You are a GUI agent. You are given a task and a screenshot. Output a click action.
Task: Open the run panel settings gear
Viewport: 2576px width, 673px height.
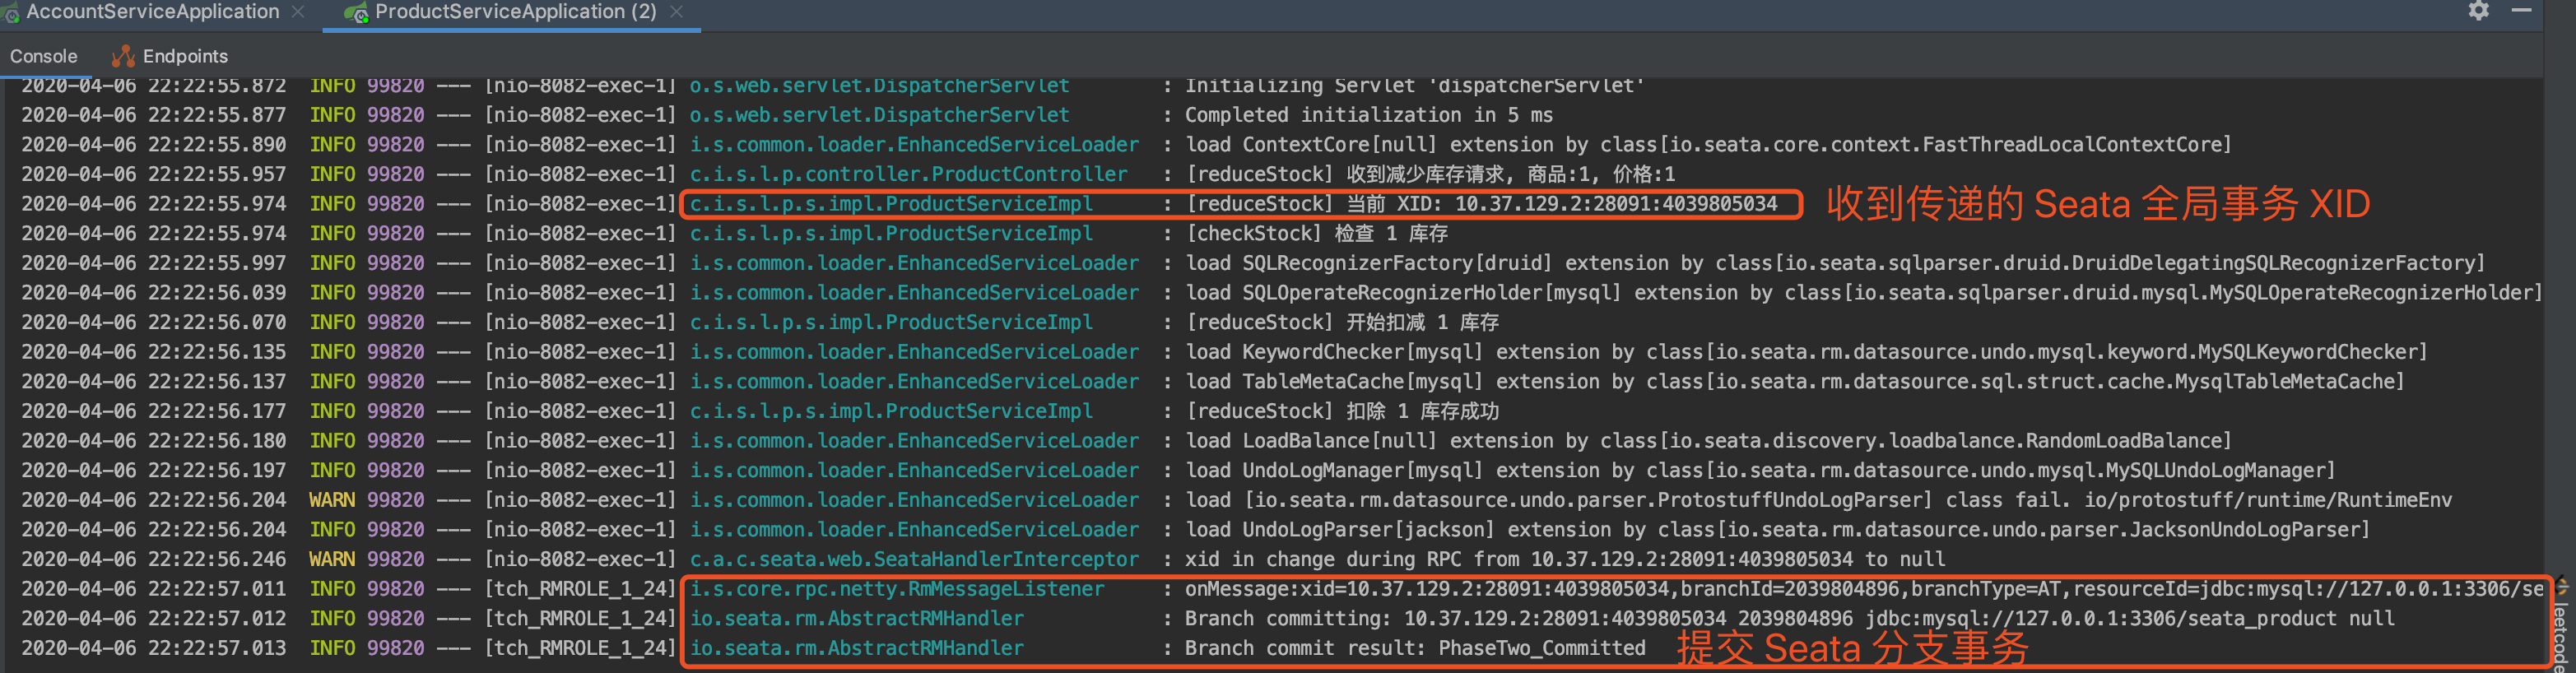tap(2478, 11)
